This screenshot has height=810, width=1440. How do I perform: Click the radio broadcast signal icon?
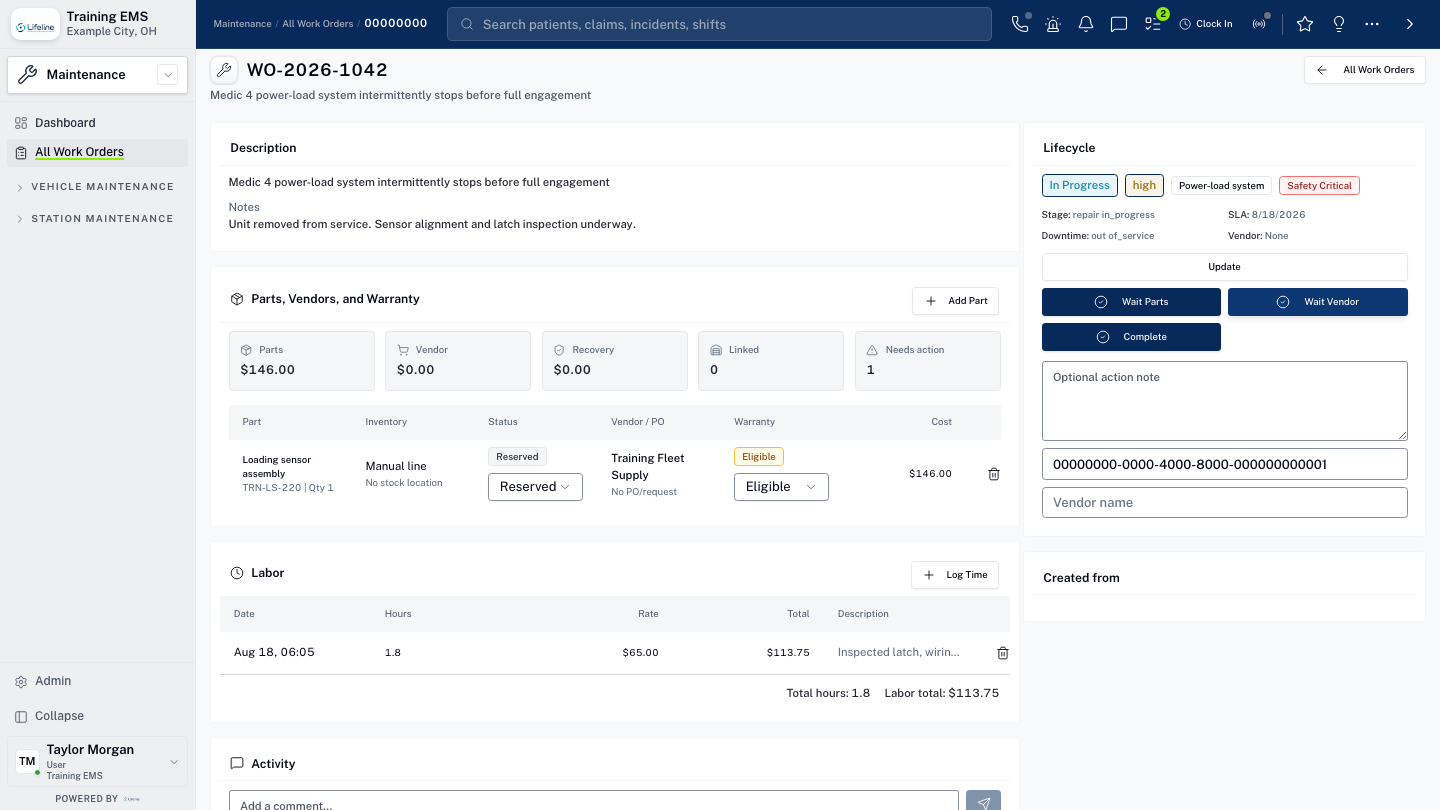(1259, 24)
